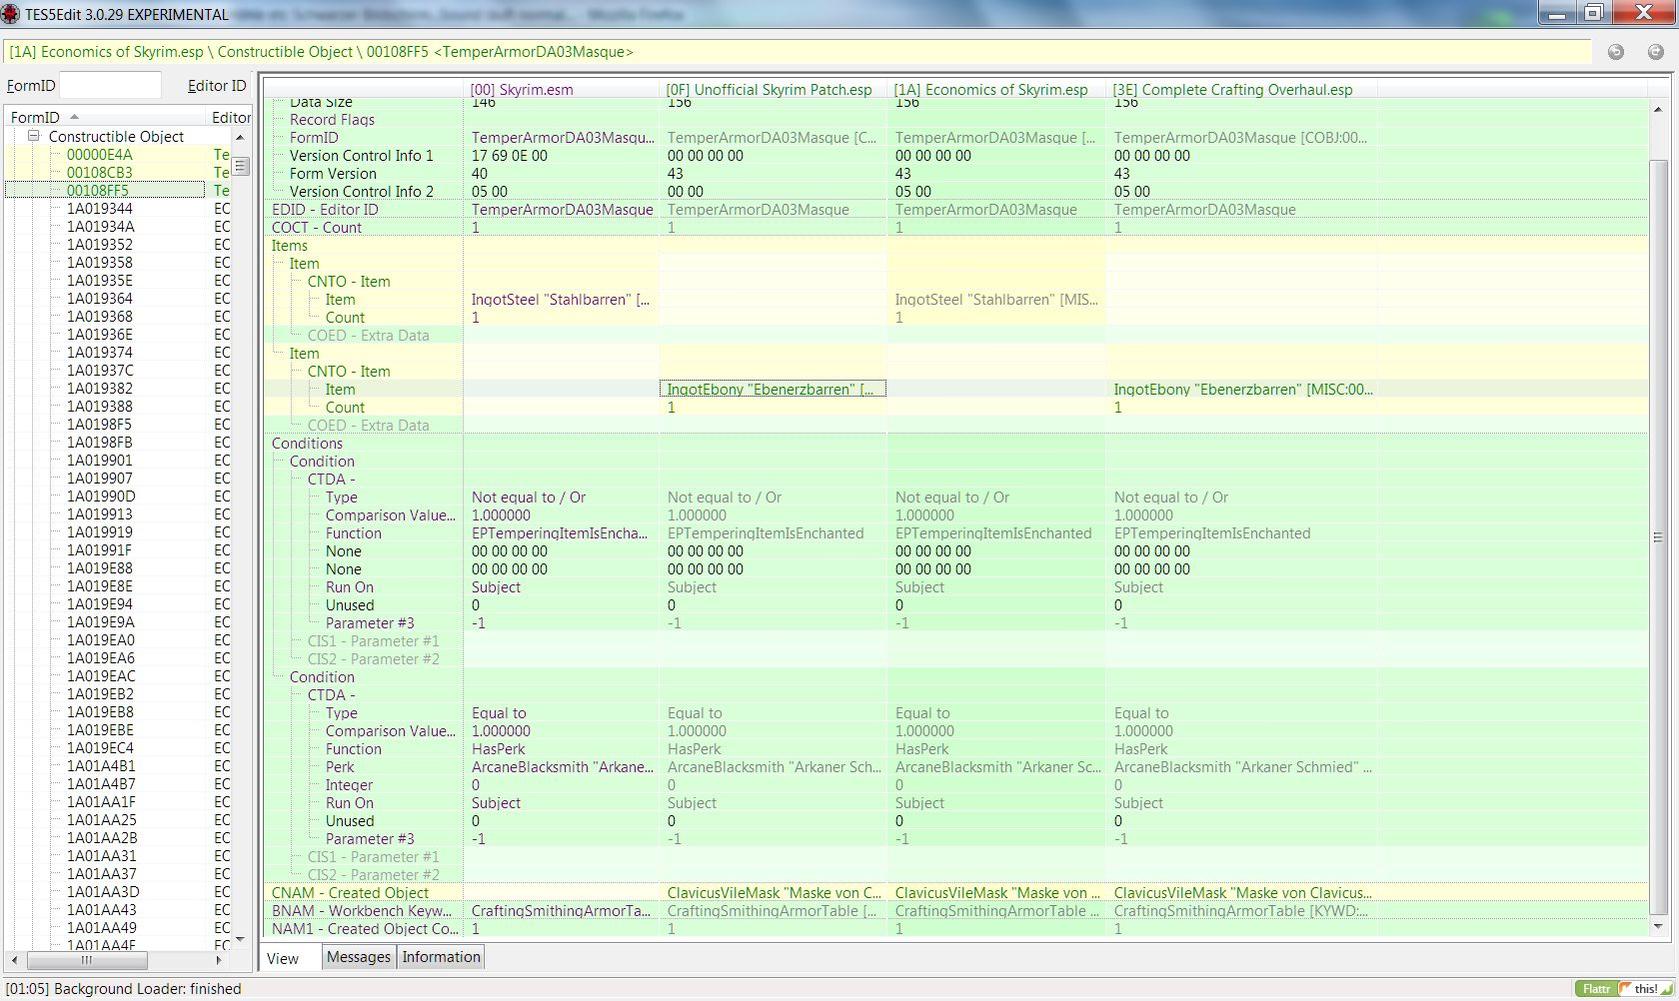The width and height of the screenshot is (1679, 1001).
Task: Click the left panel horizontal scrollbar thumb
Action: coord(87,961)
